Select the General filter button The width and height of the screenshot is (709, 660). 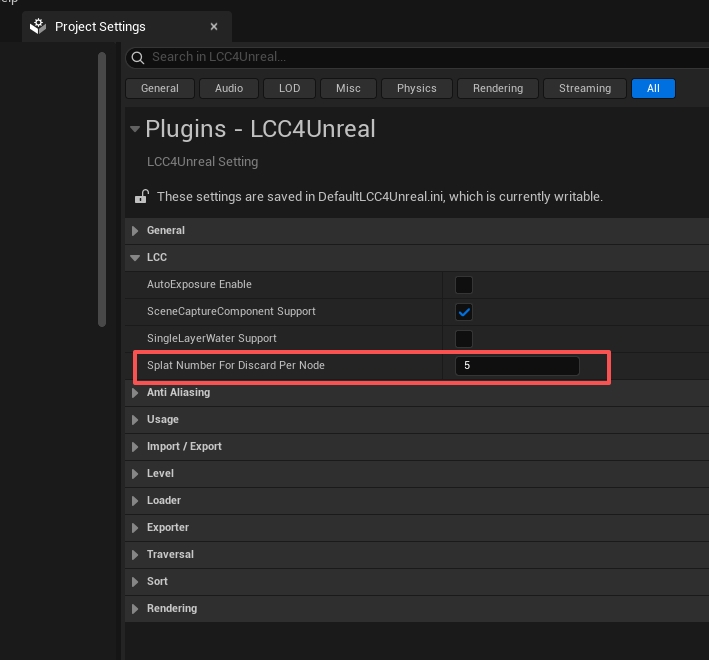[160, 88]
